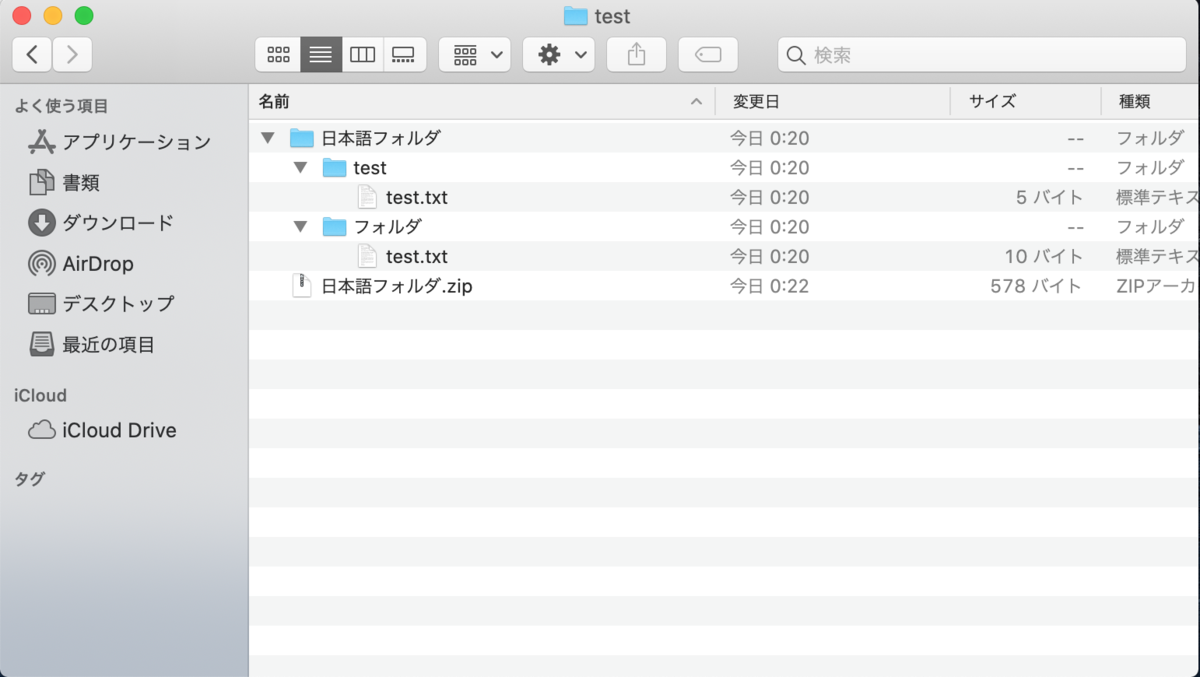Image resolution: width=1200 pixels, height=677 pixels.
Task: Switch to icon view in the toolbar
Action: [x=278, y=54]
